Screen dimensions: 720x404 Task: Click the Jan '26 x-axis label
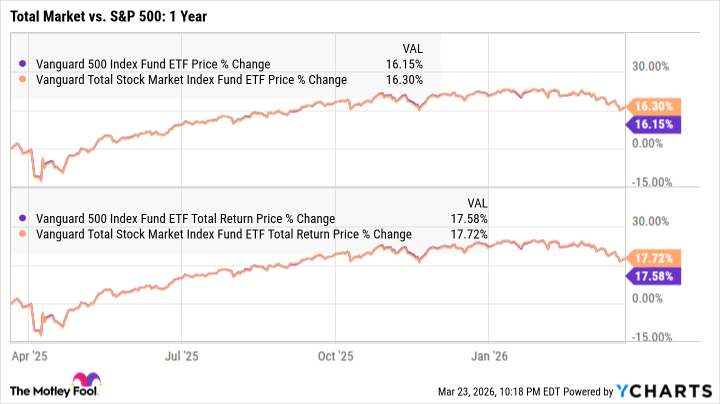tap(489, 354)
